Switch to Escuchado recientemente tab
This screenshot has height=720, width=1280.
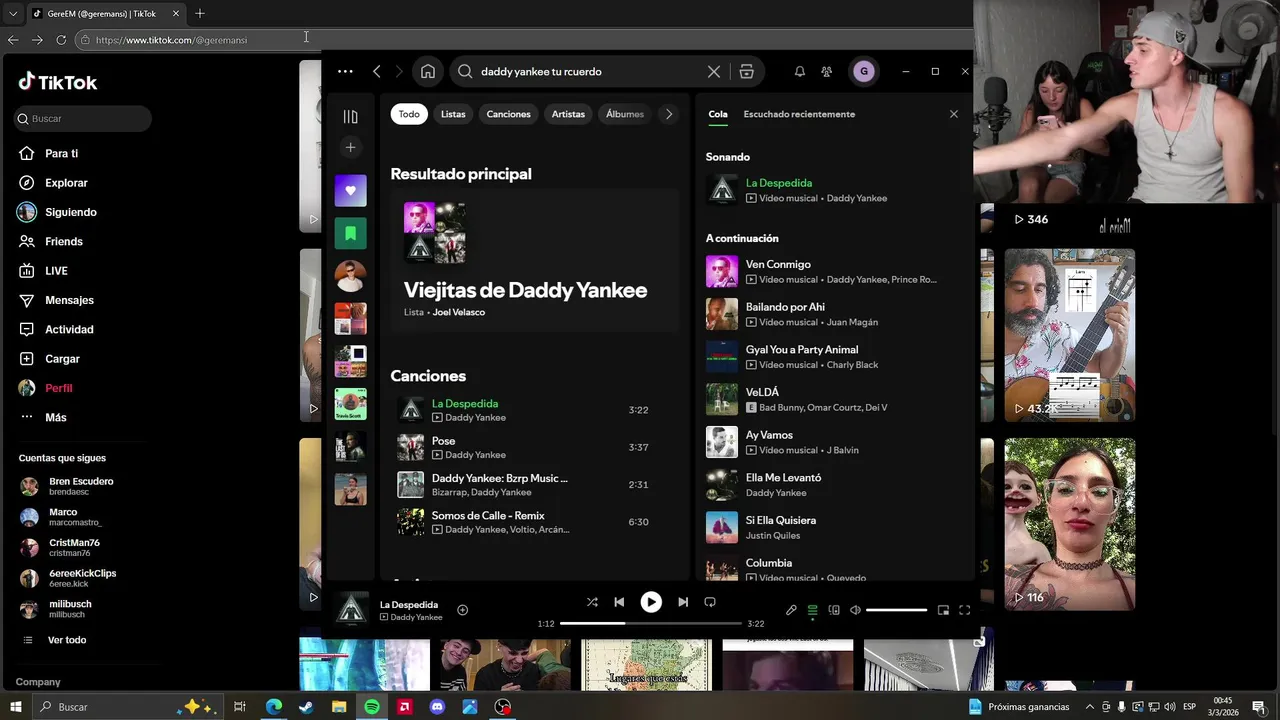[799, 114]
